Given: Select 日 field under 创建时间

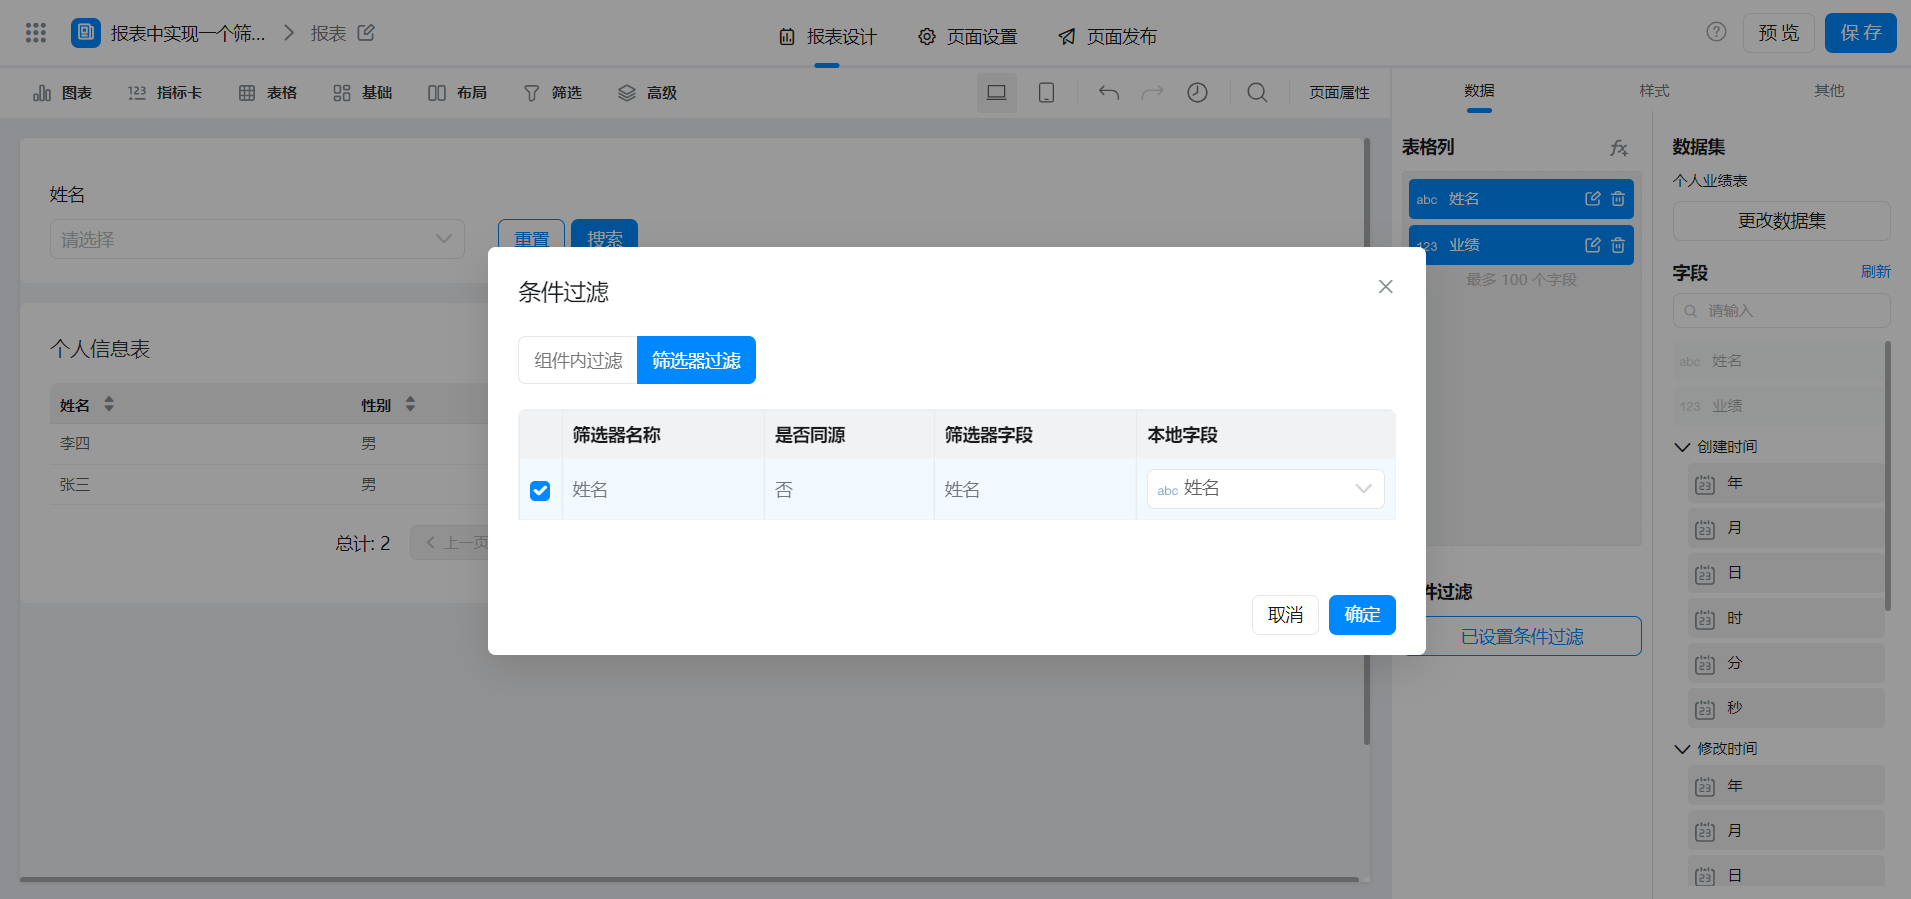Looking at the screenshot, I should [1786, 573].
